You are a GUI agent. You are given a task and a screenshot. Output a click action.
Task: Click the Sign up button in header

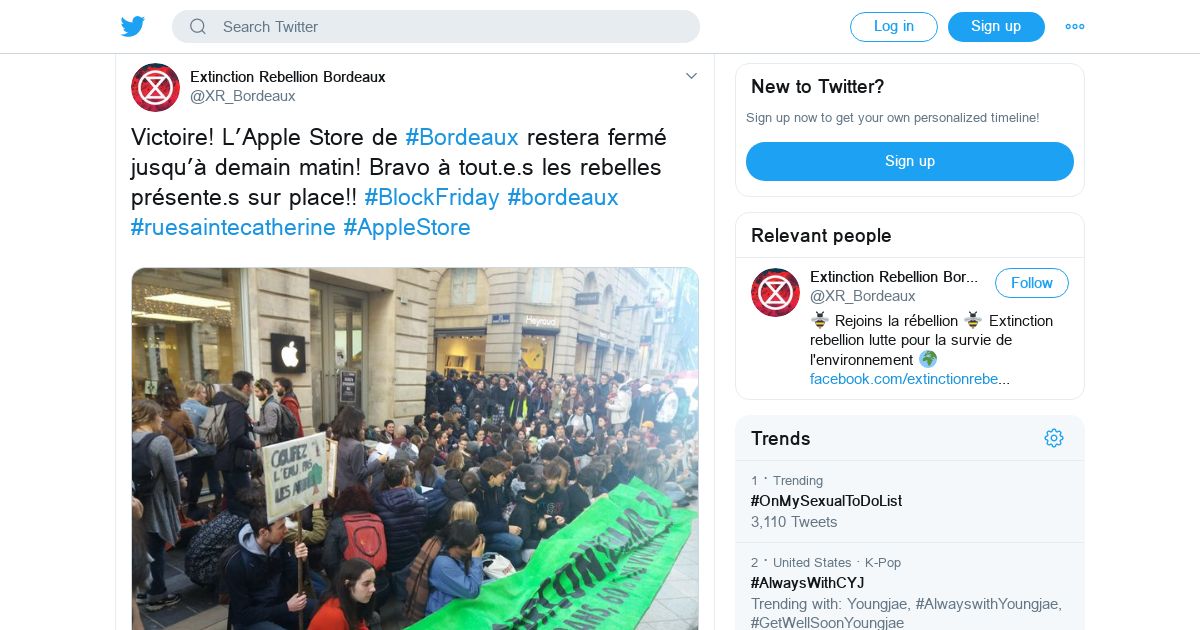(996, 27)
